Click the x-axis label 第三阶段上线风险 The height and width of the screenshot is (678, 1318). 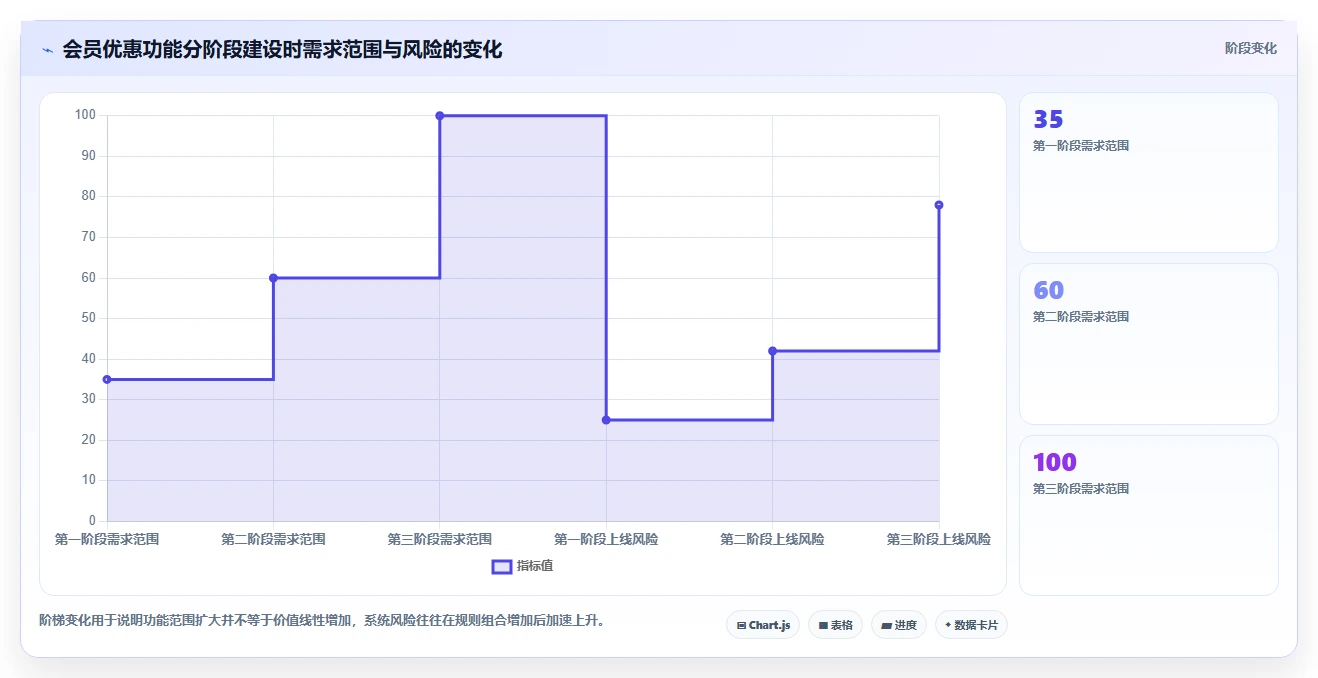[939, 539]
